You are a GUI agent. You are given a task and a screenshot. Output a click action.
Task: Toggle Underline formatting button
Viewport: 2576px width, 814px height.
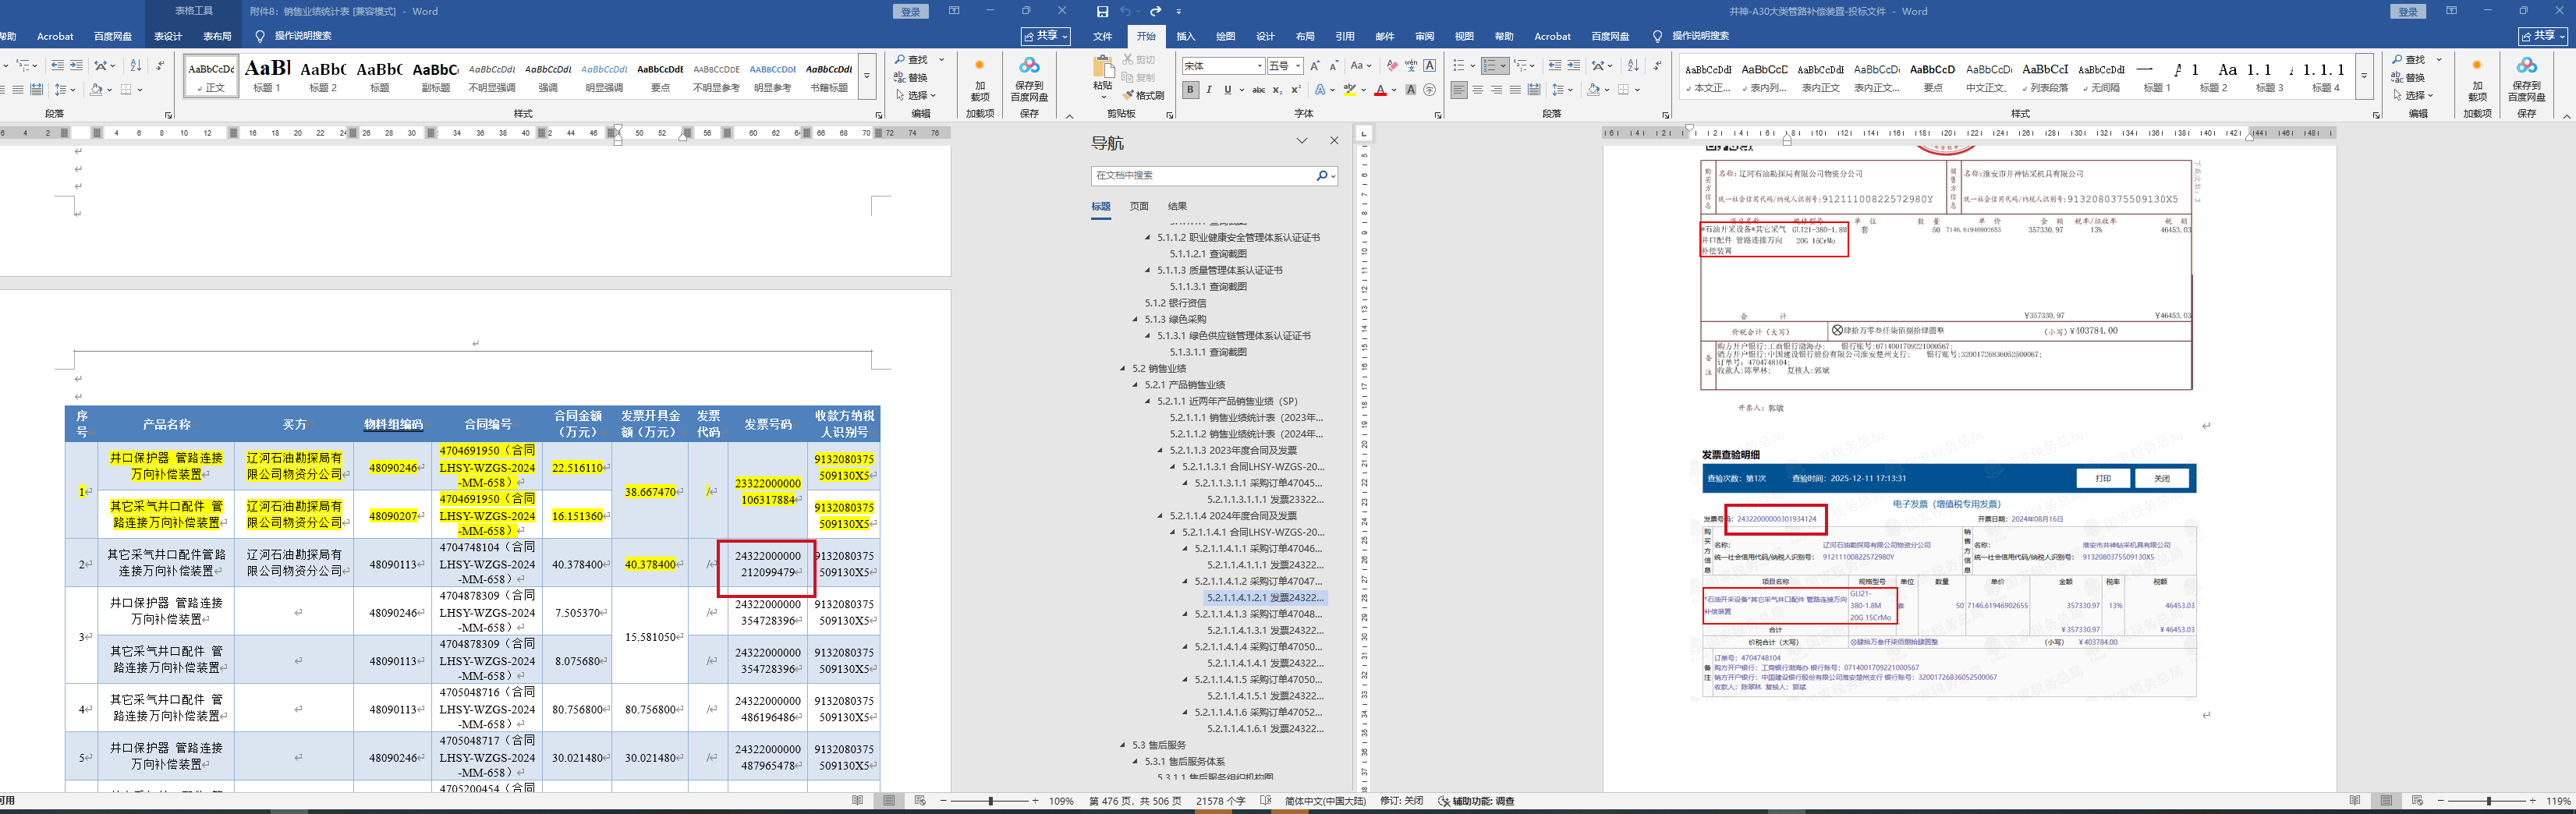[x=1228, y=90]
